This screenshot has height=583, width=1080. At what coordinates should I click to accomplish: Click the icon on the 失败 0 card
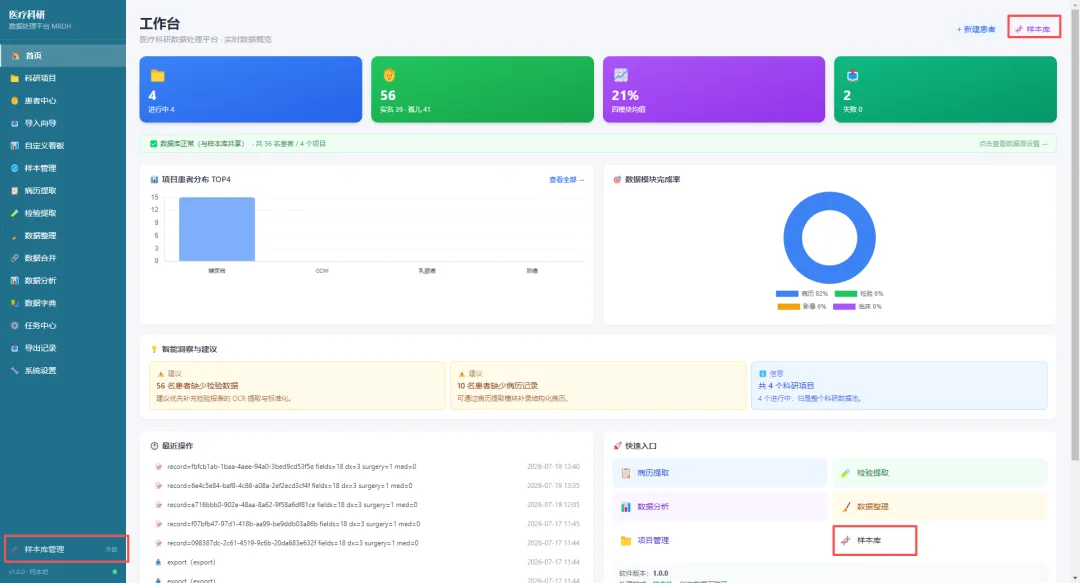point(852,75)
